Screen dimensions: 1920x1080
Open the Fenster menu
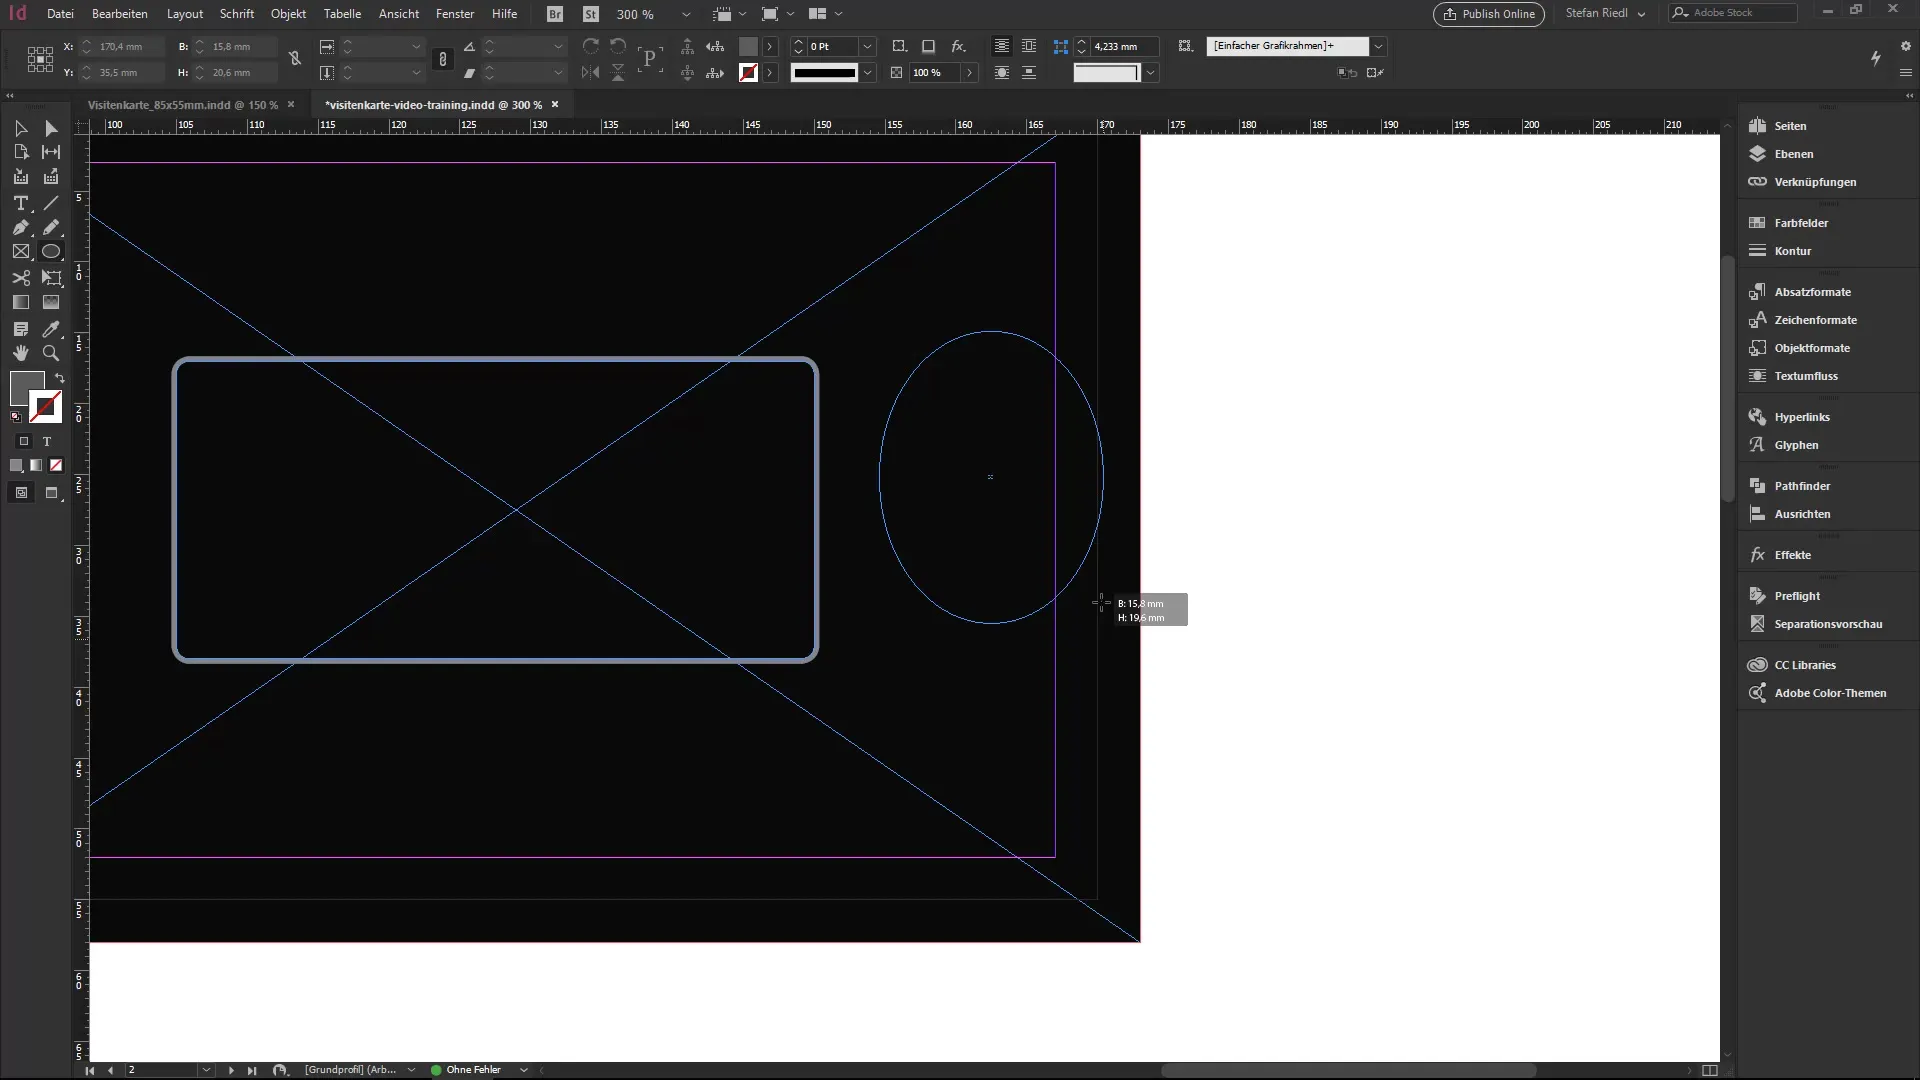click(455, 14)
